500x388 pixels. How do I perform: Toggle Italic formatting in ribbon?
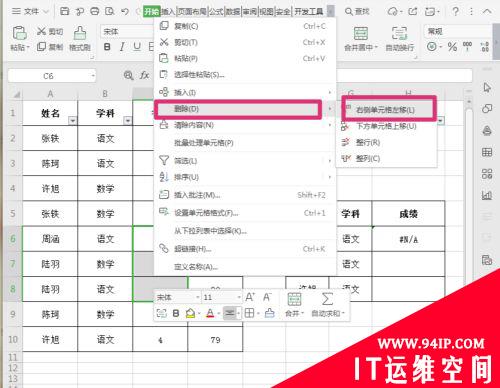[x=122, y=47]
